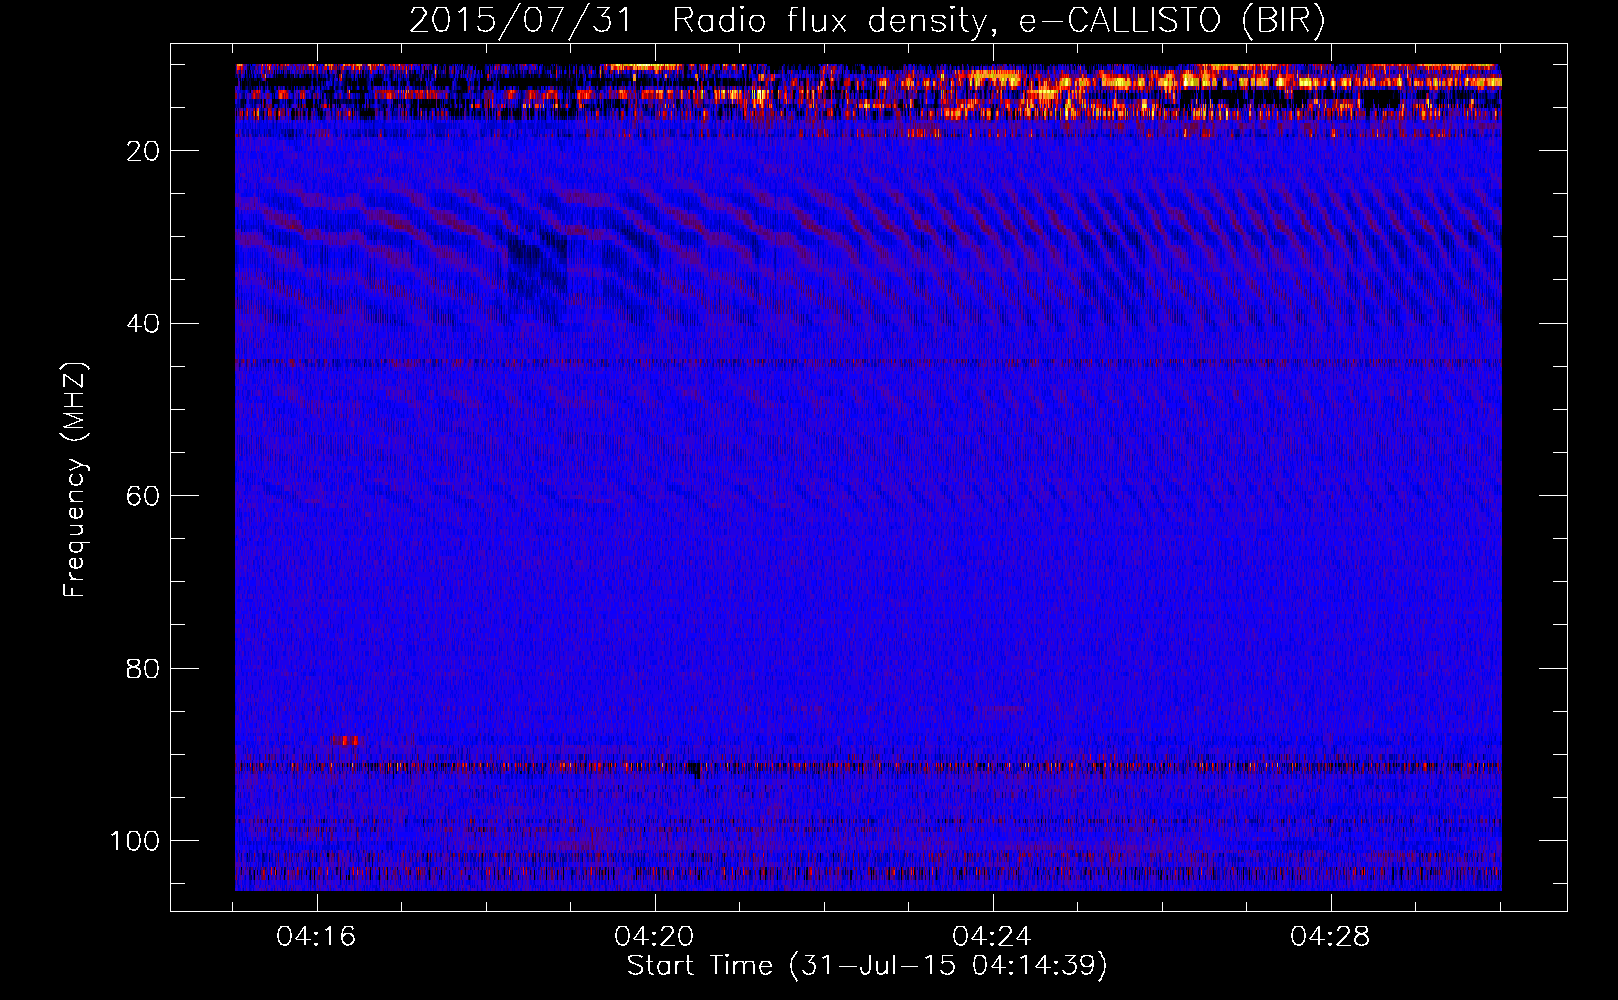Click the 'Frequency (MHZ)' axis label
Viewport: 1618px width, 1000px height.
[x=75, y=480]
